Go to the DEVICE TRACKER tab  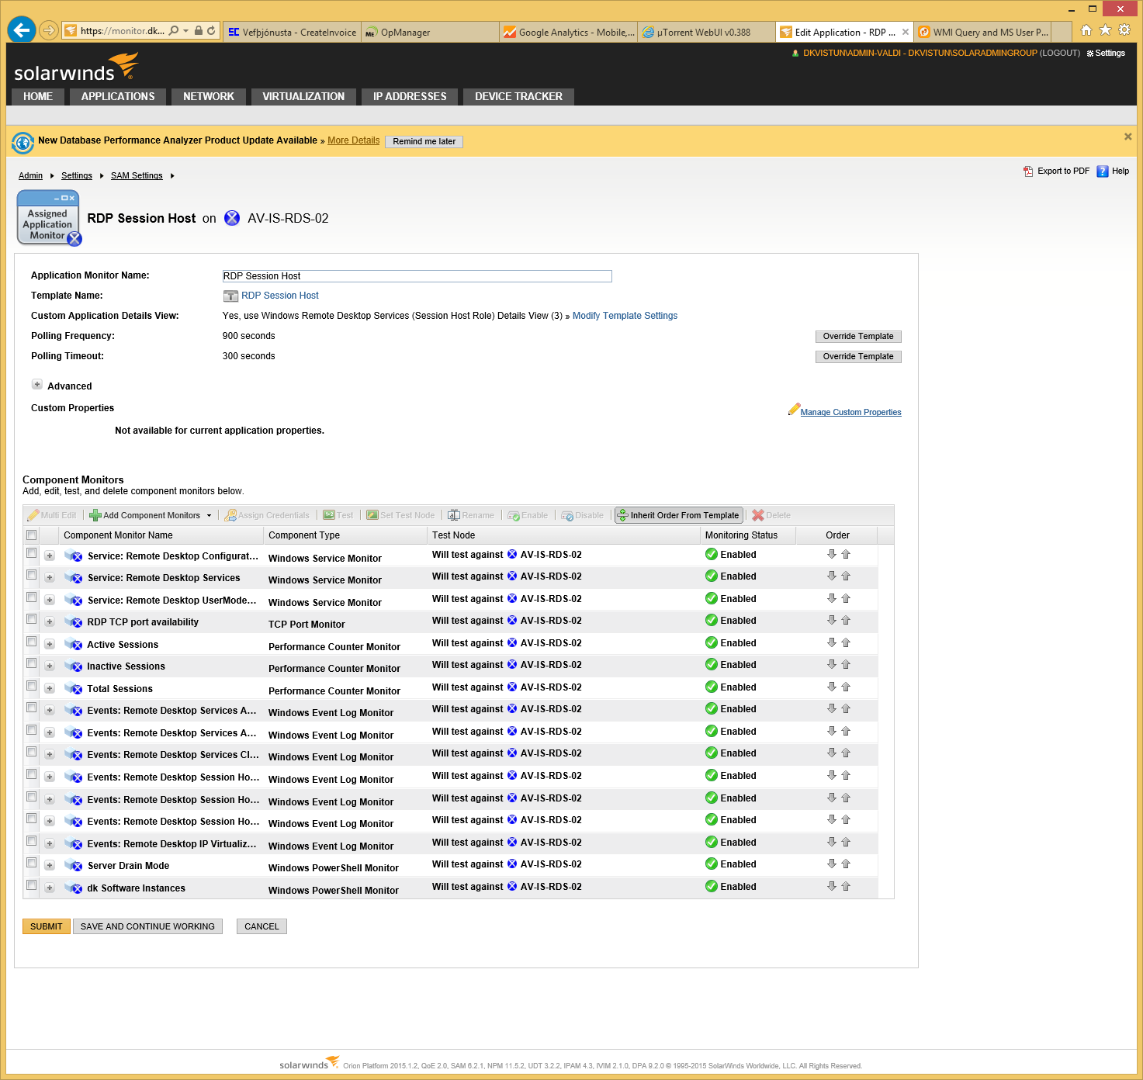[x=518, y=96]
